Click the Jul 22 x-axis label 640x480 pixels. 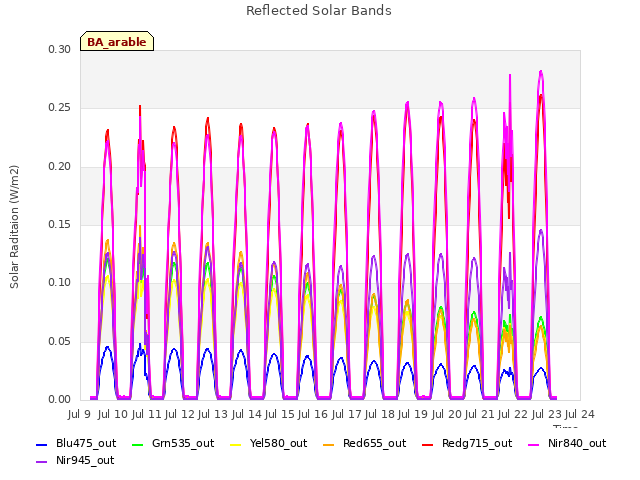tap(513, 414)
